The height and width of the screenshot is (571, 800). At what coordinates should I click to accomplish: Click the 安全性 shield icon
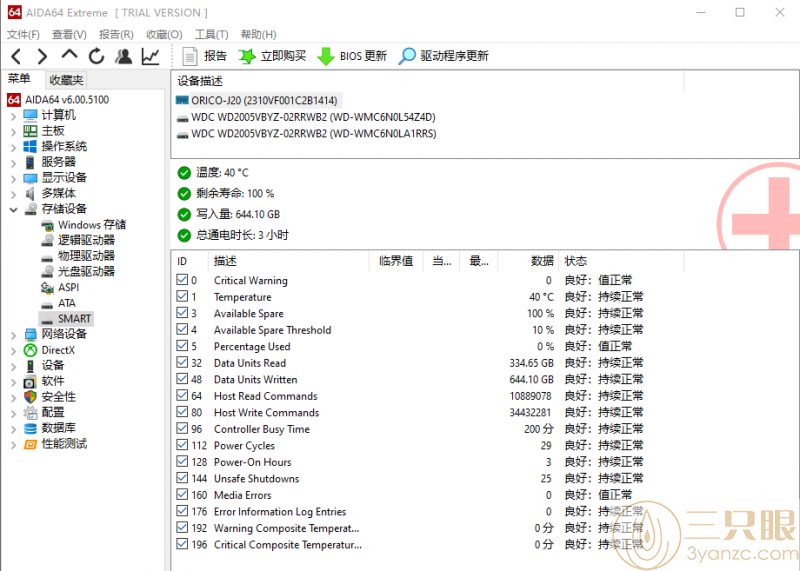point(30,397)
